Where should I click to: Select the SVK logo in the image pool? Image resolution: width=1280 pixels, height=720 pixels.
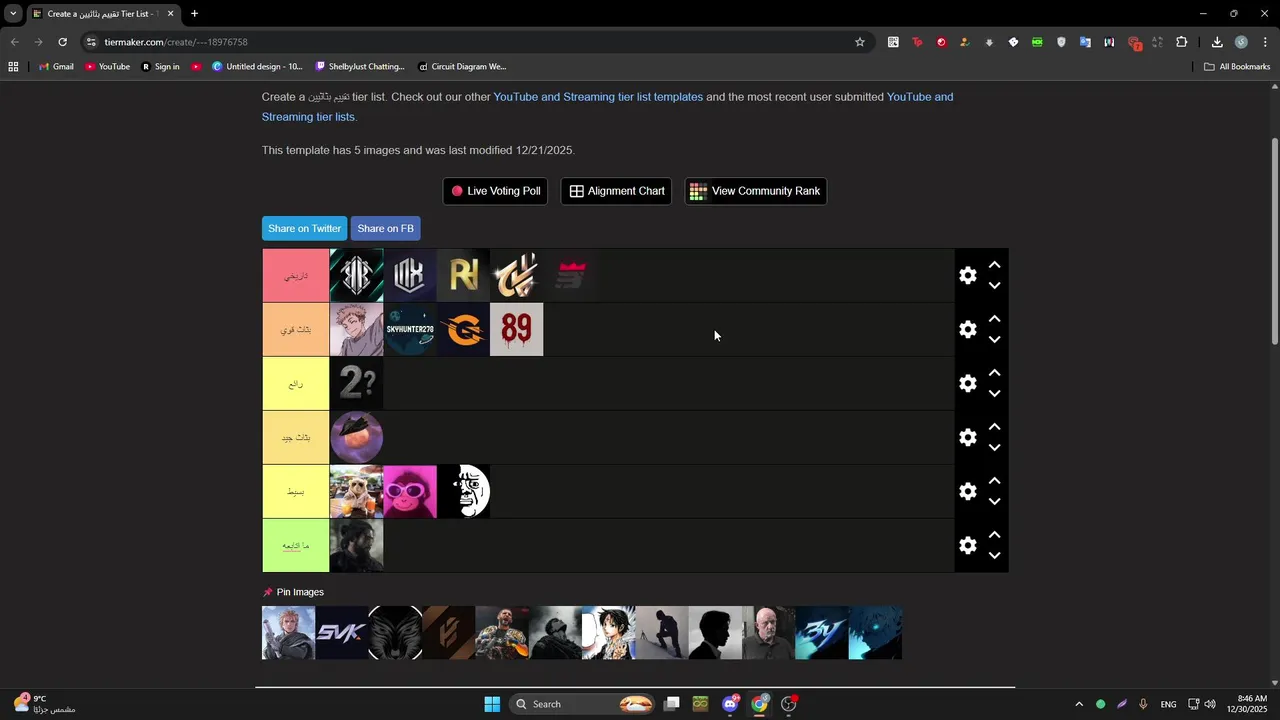click(x=342, y=633)
